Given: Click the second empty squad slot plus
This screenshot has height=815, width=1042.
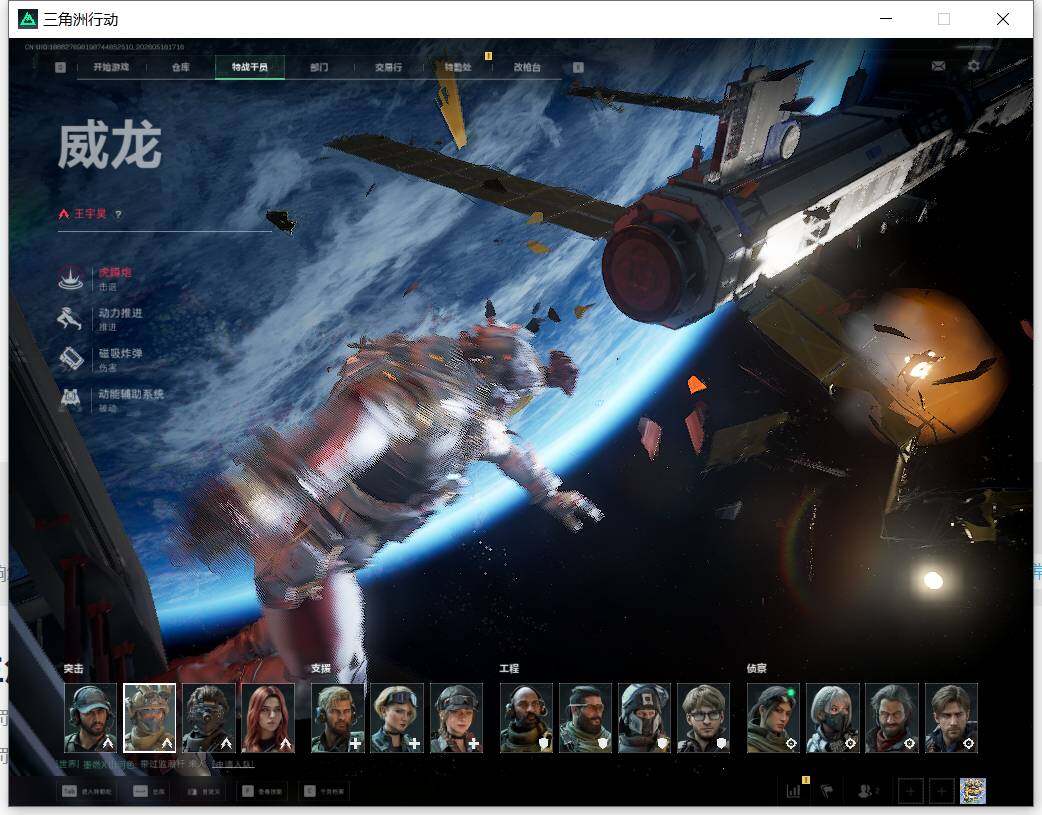Looking at the screenshot, I should click(x=942, y=792).
